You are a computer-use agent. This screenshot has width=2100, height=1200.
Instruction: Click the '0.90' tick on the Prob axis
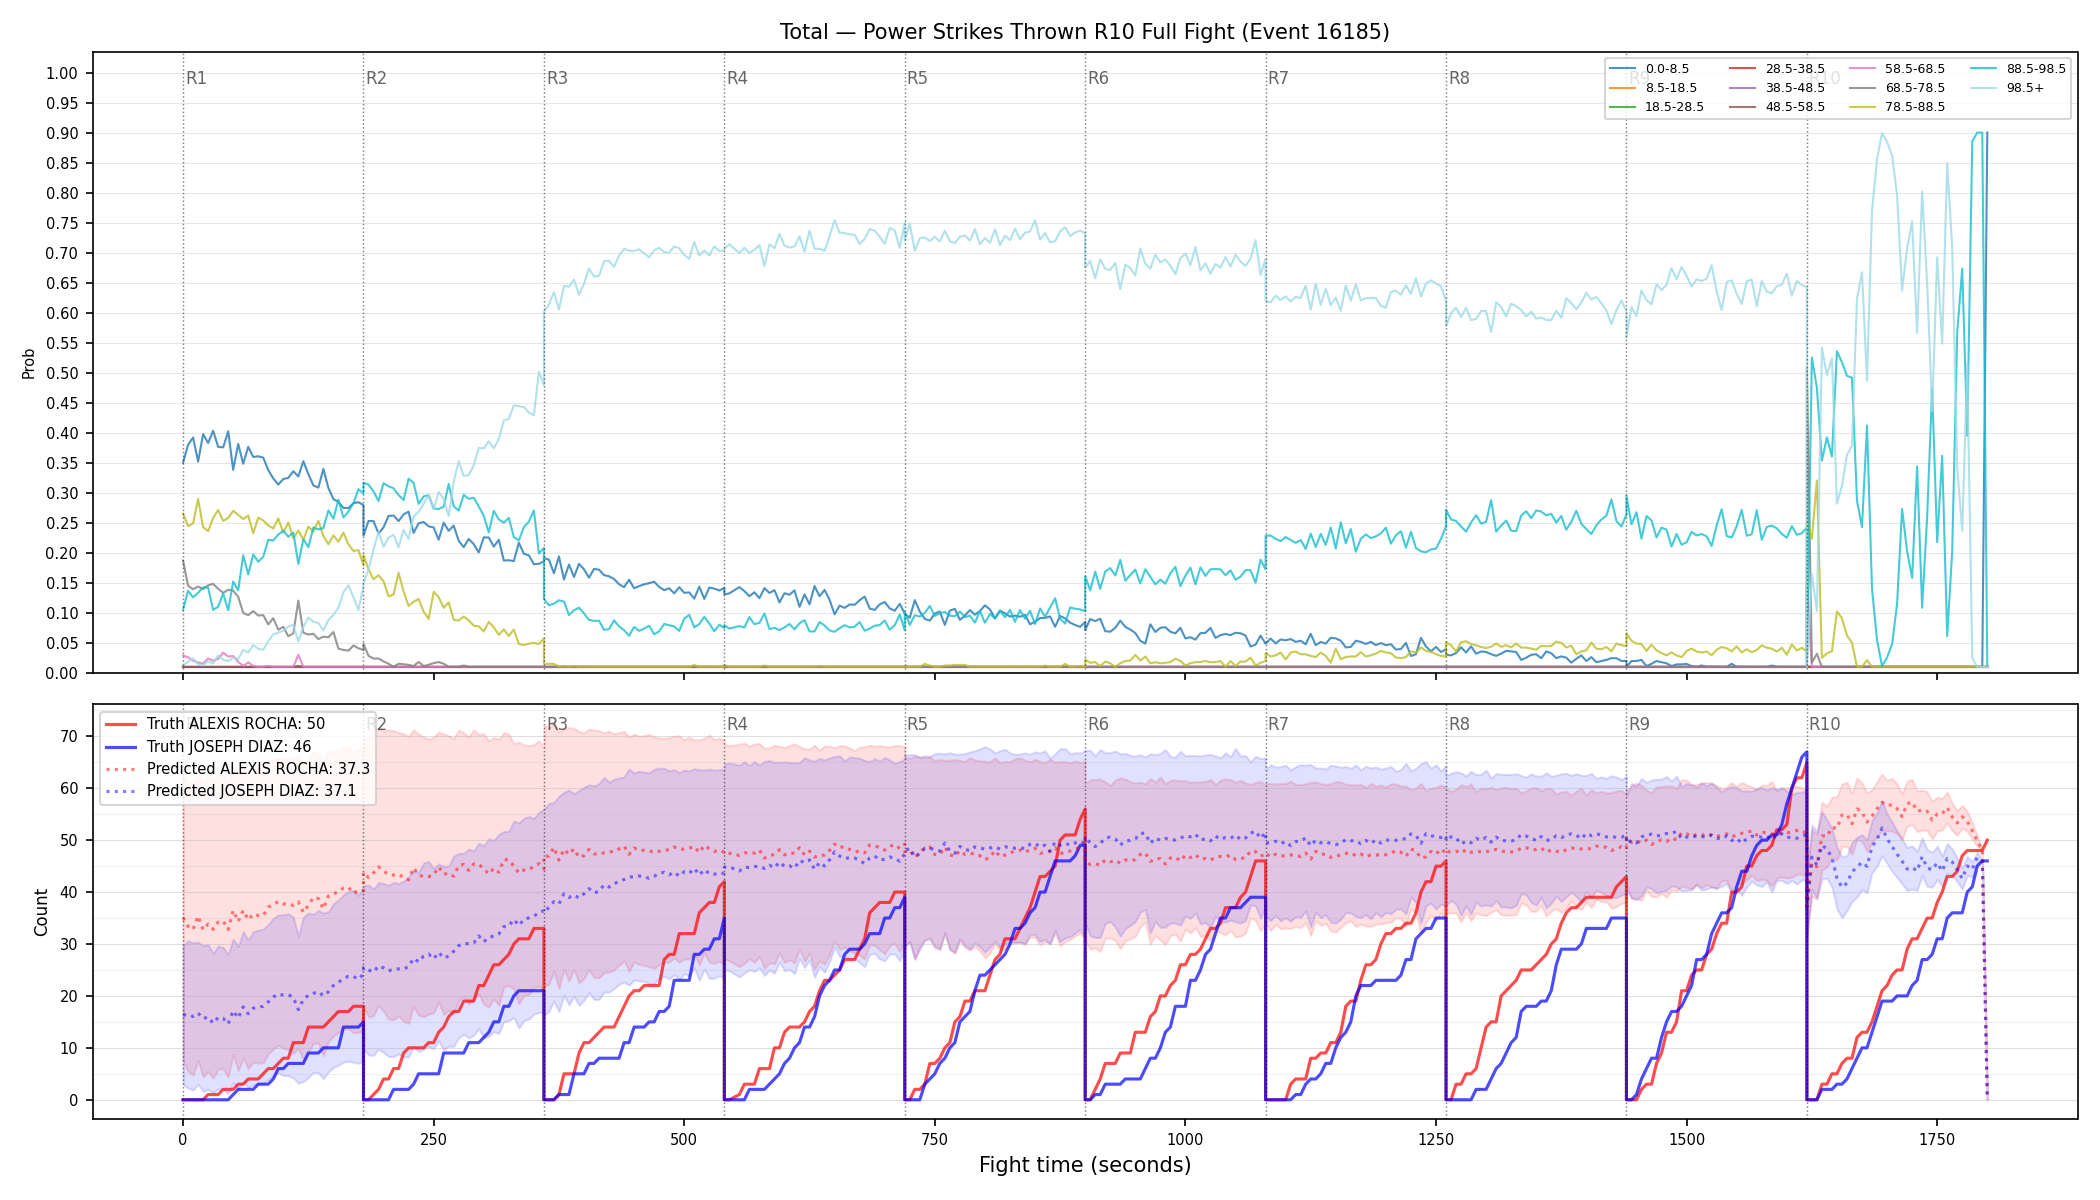click(x=62, y=133)
